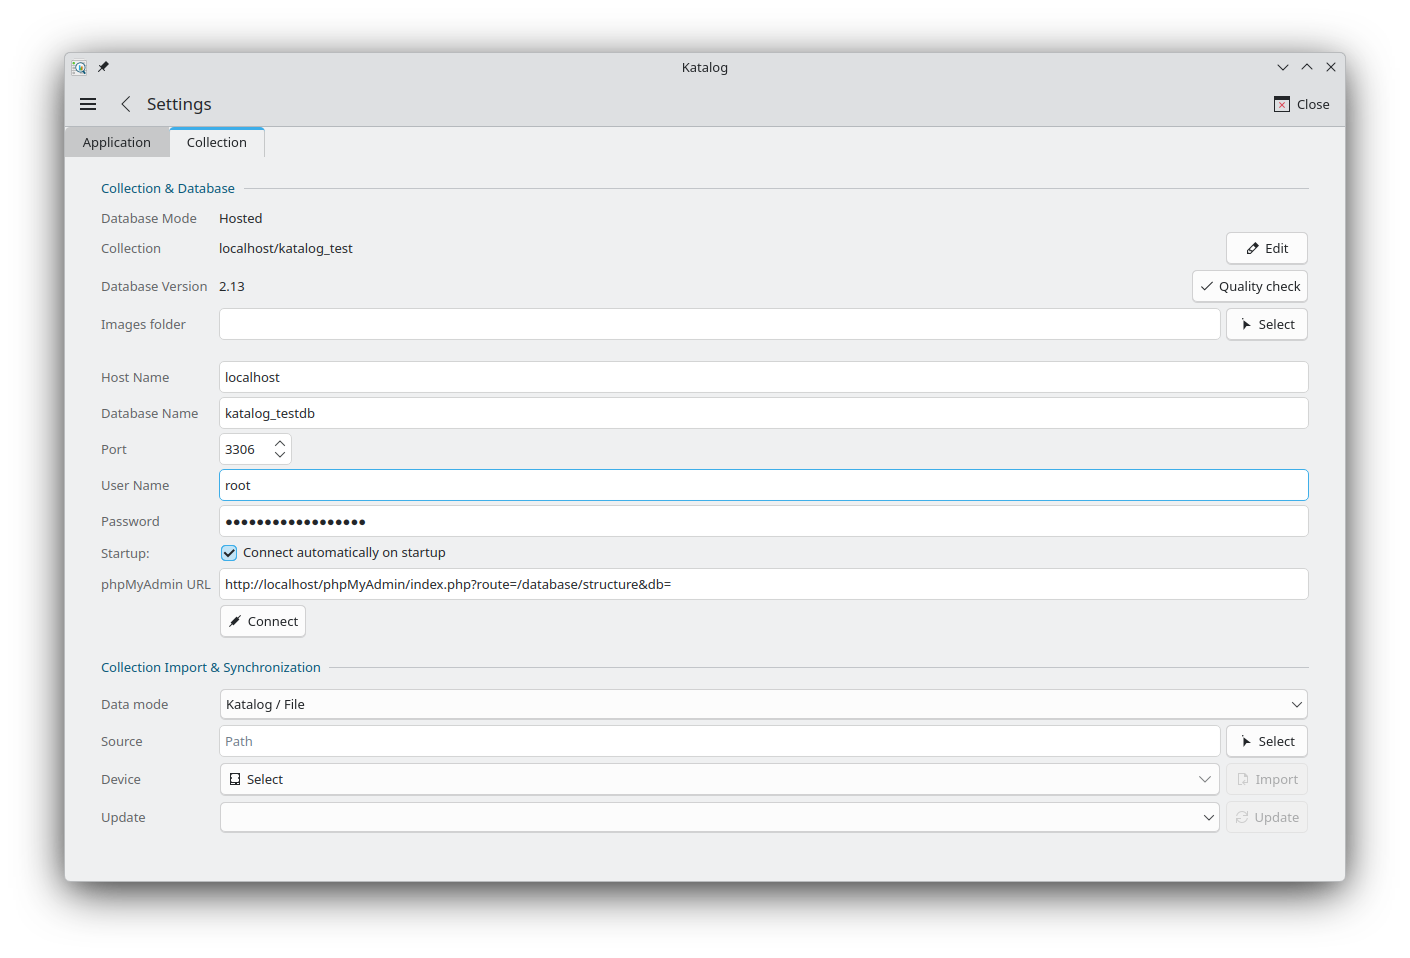Click the 'Collection Import & Synchronization' heading
Screen dimensions: 1410x958
pyautogui.click(x=211, y=667)
